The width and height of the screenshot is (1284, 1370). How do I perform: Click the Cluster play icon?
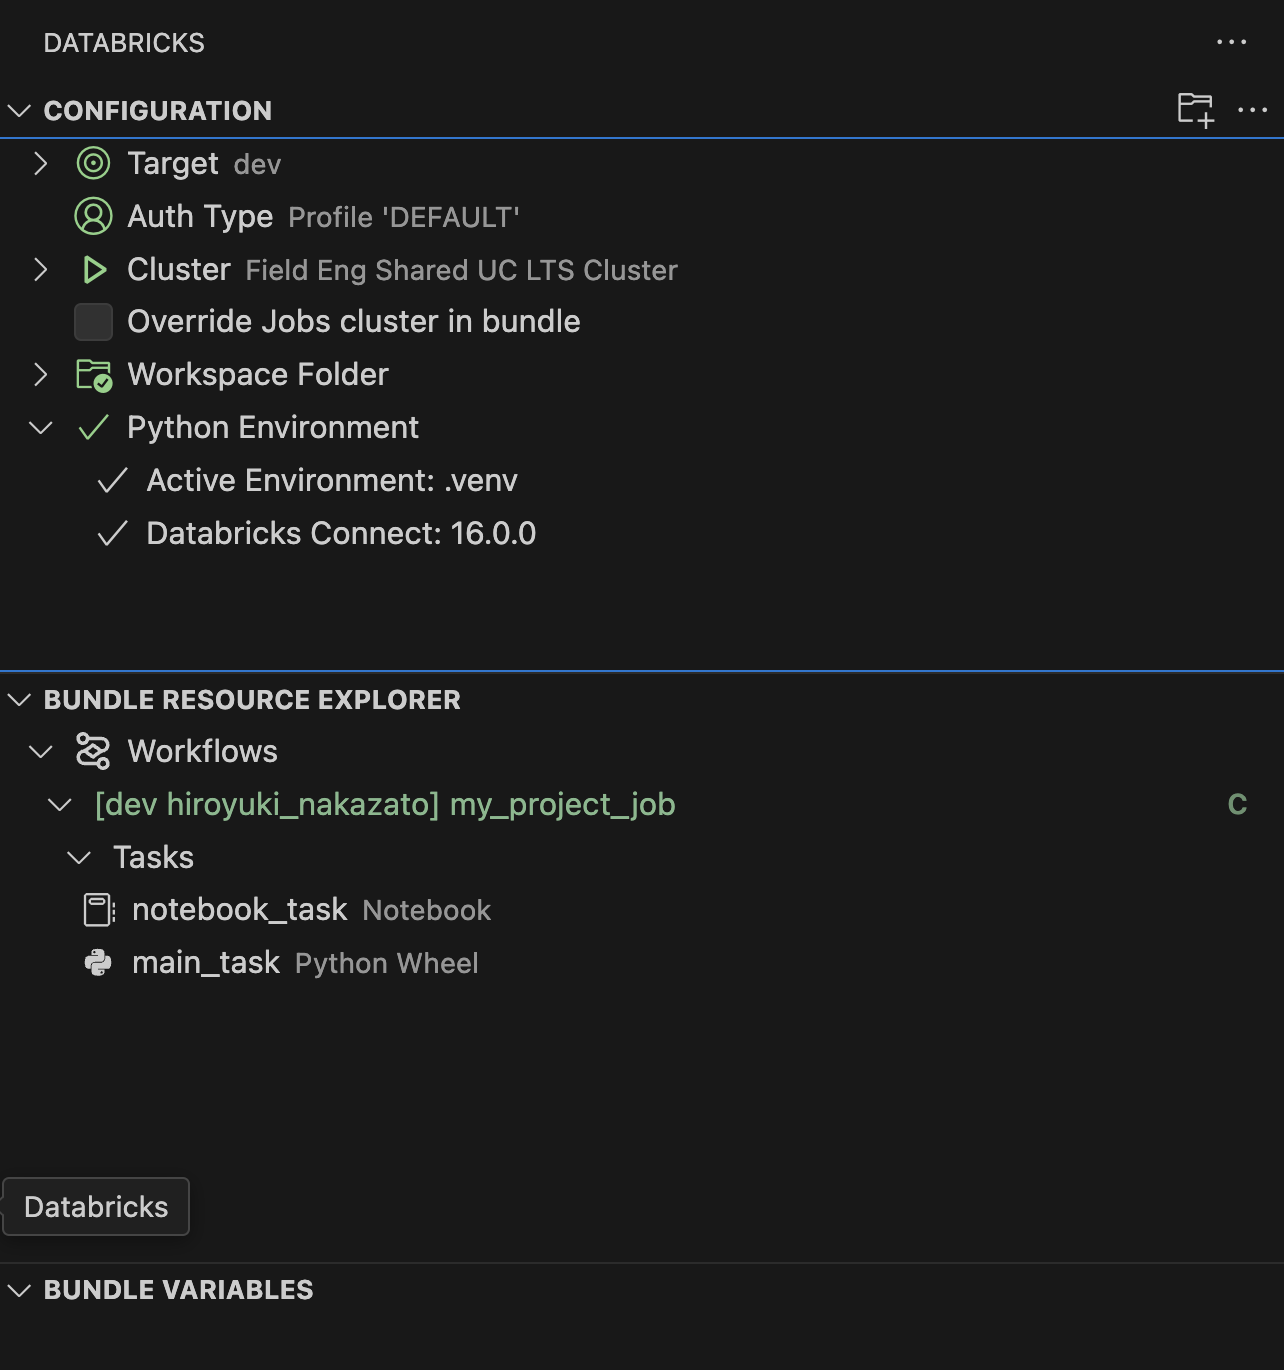click(x=93, y=269)
